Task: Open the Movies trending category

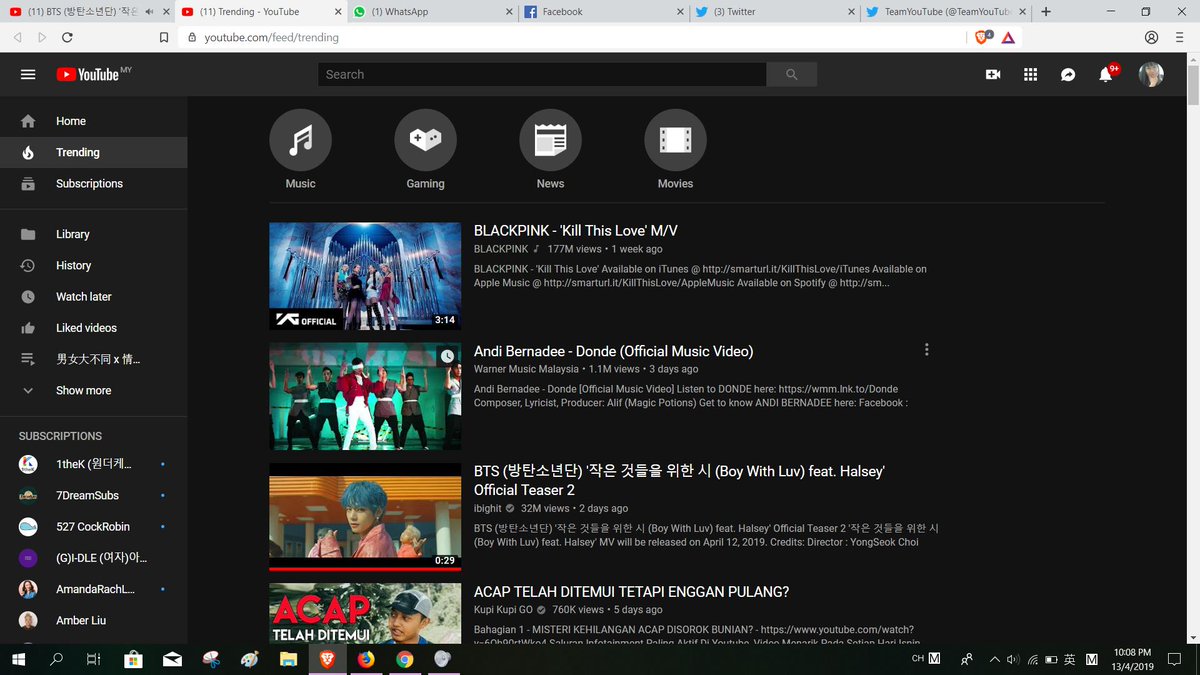Action: (x=675, y=149)
